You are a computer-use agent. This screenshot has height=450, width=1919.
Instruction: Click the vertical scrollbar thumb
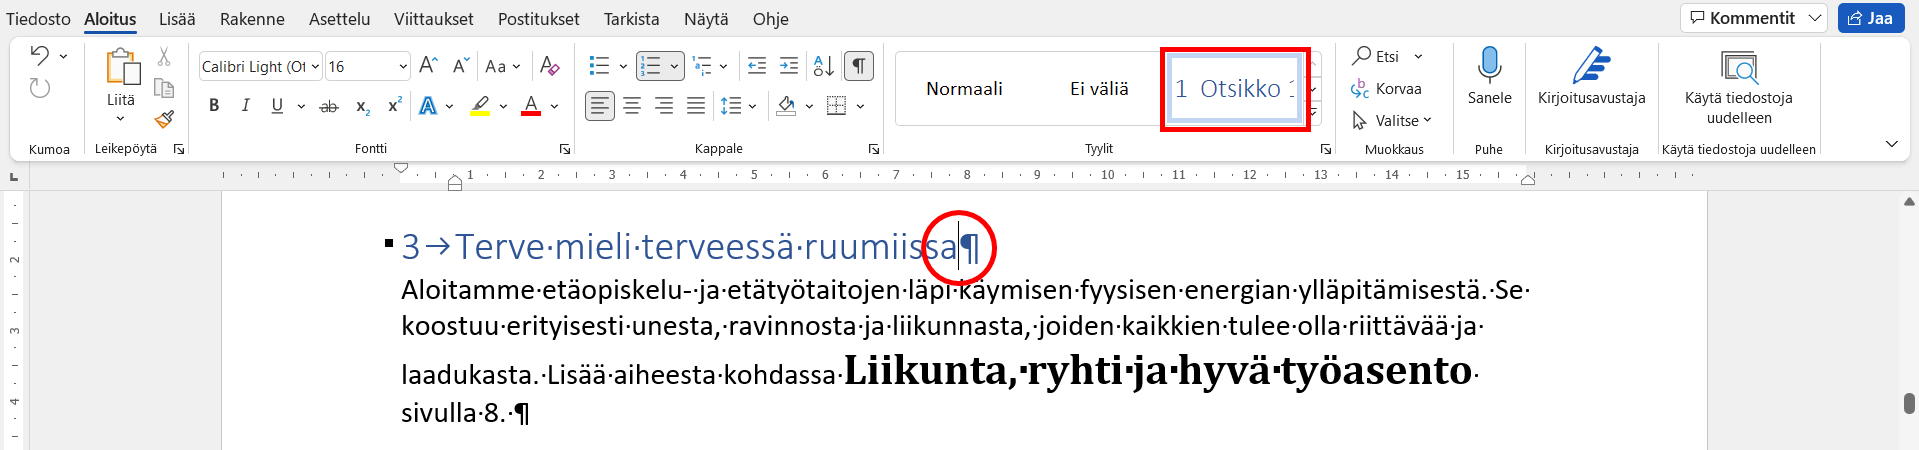click(x=1909, y=403)
